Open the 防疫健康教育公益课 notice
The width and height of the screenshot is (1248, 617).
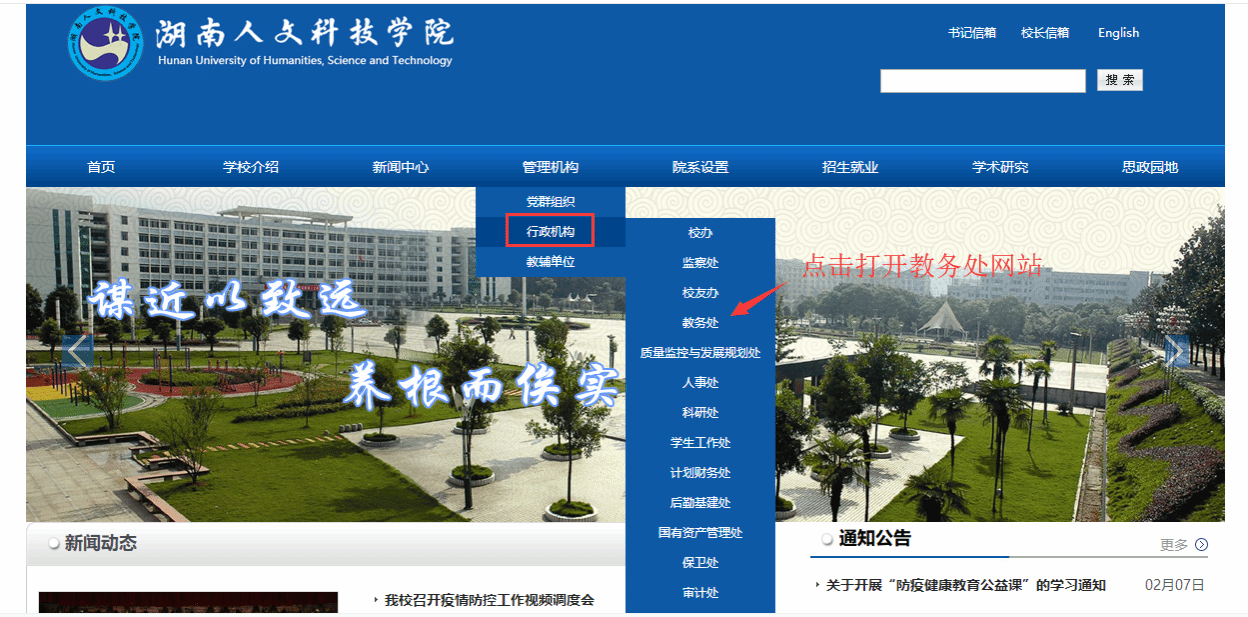pyautogui.click(x=965, y=585)
